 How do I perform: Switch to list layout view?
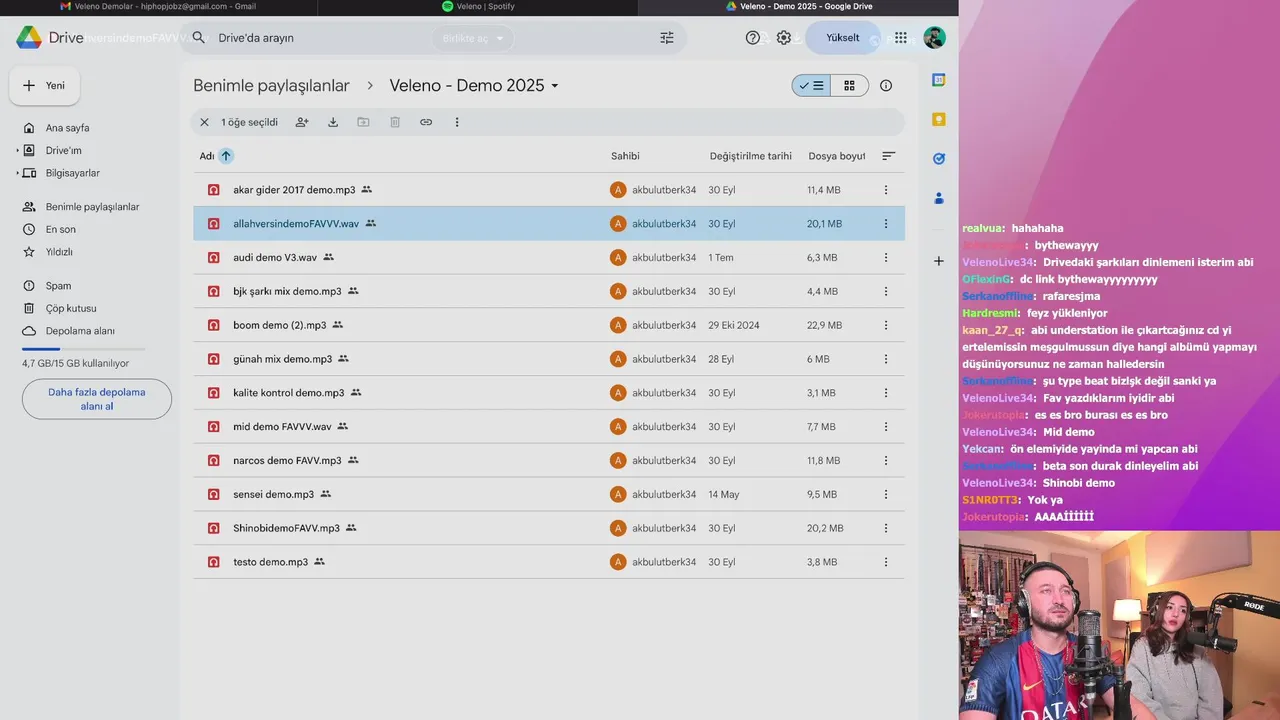[811, 86]
